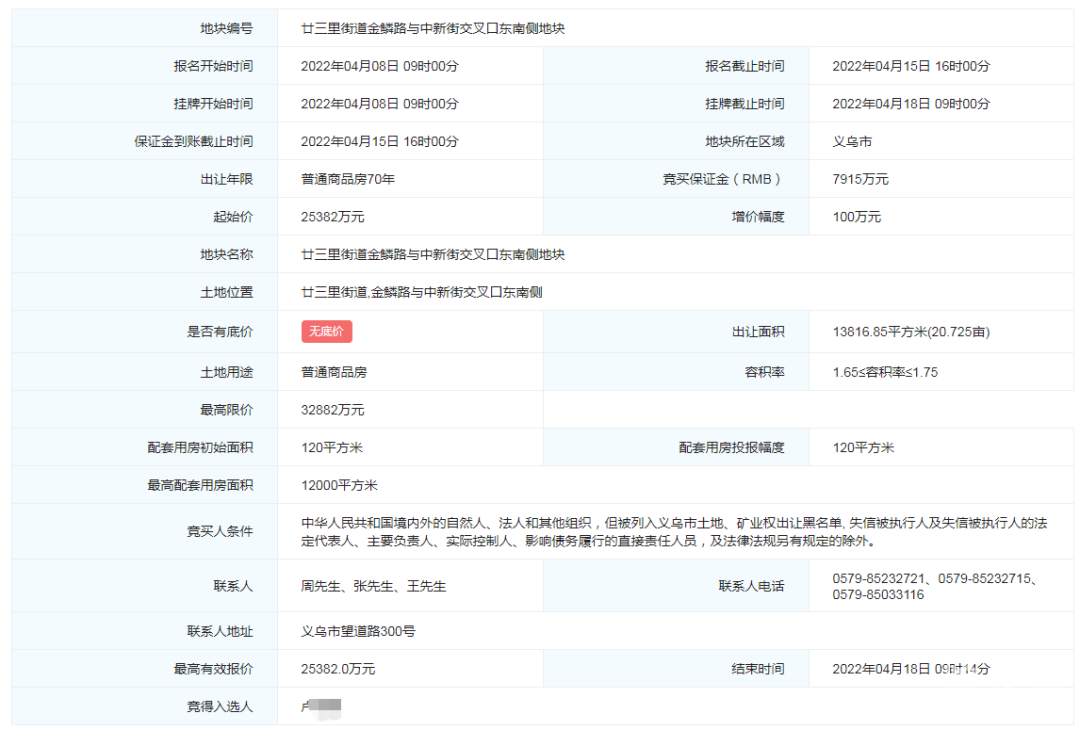The height and width of the screenshot is (730, 1080).
Task: Click the 联系人电话 phone numbers
Action: [x=933, y=586]
